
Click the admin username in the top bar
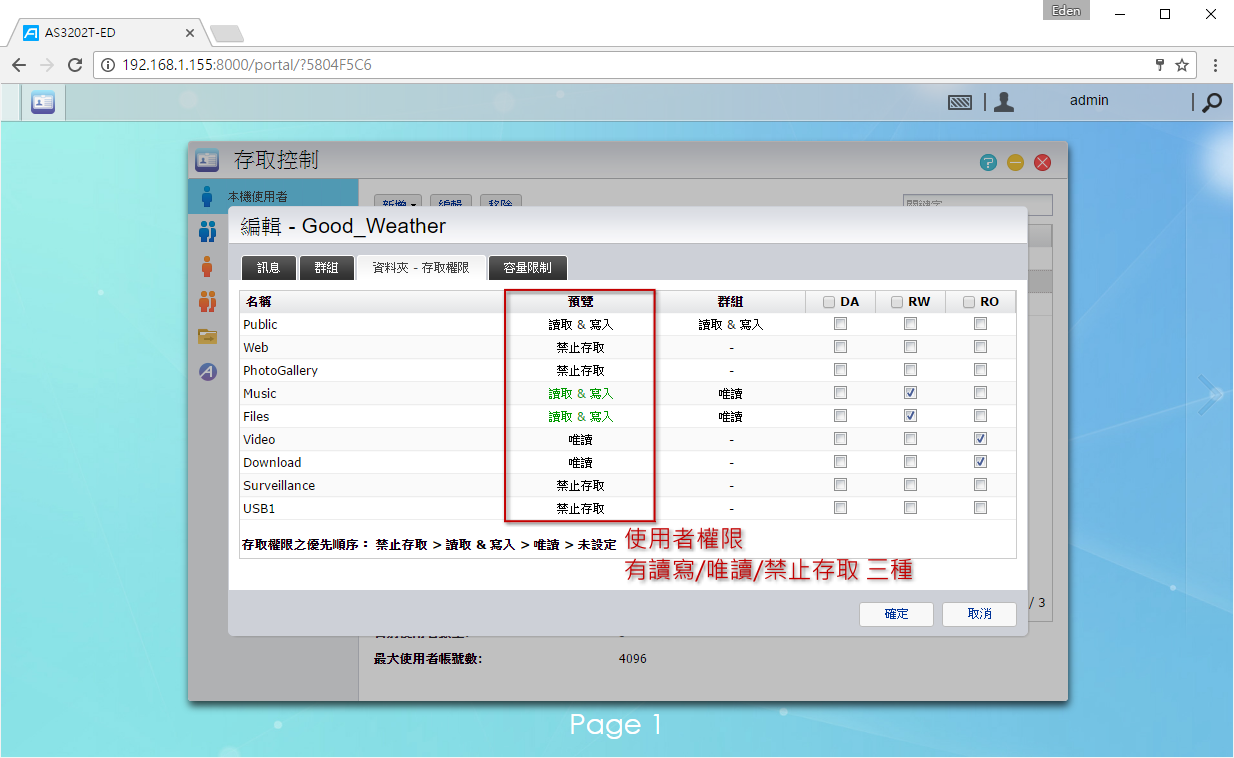(1089, 101)
